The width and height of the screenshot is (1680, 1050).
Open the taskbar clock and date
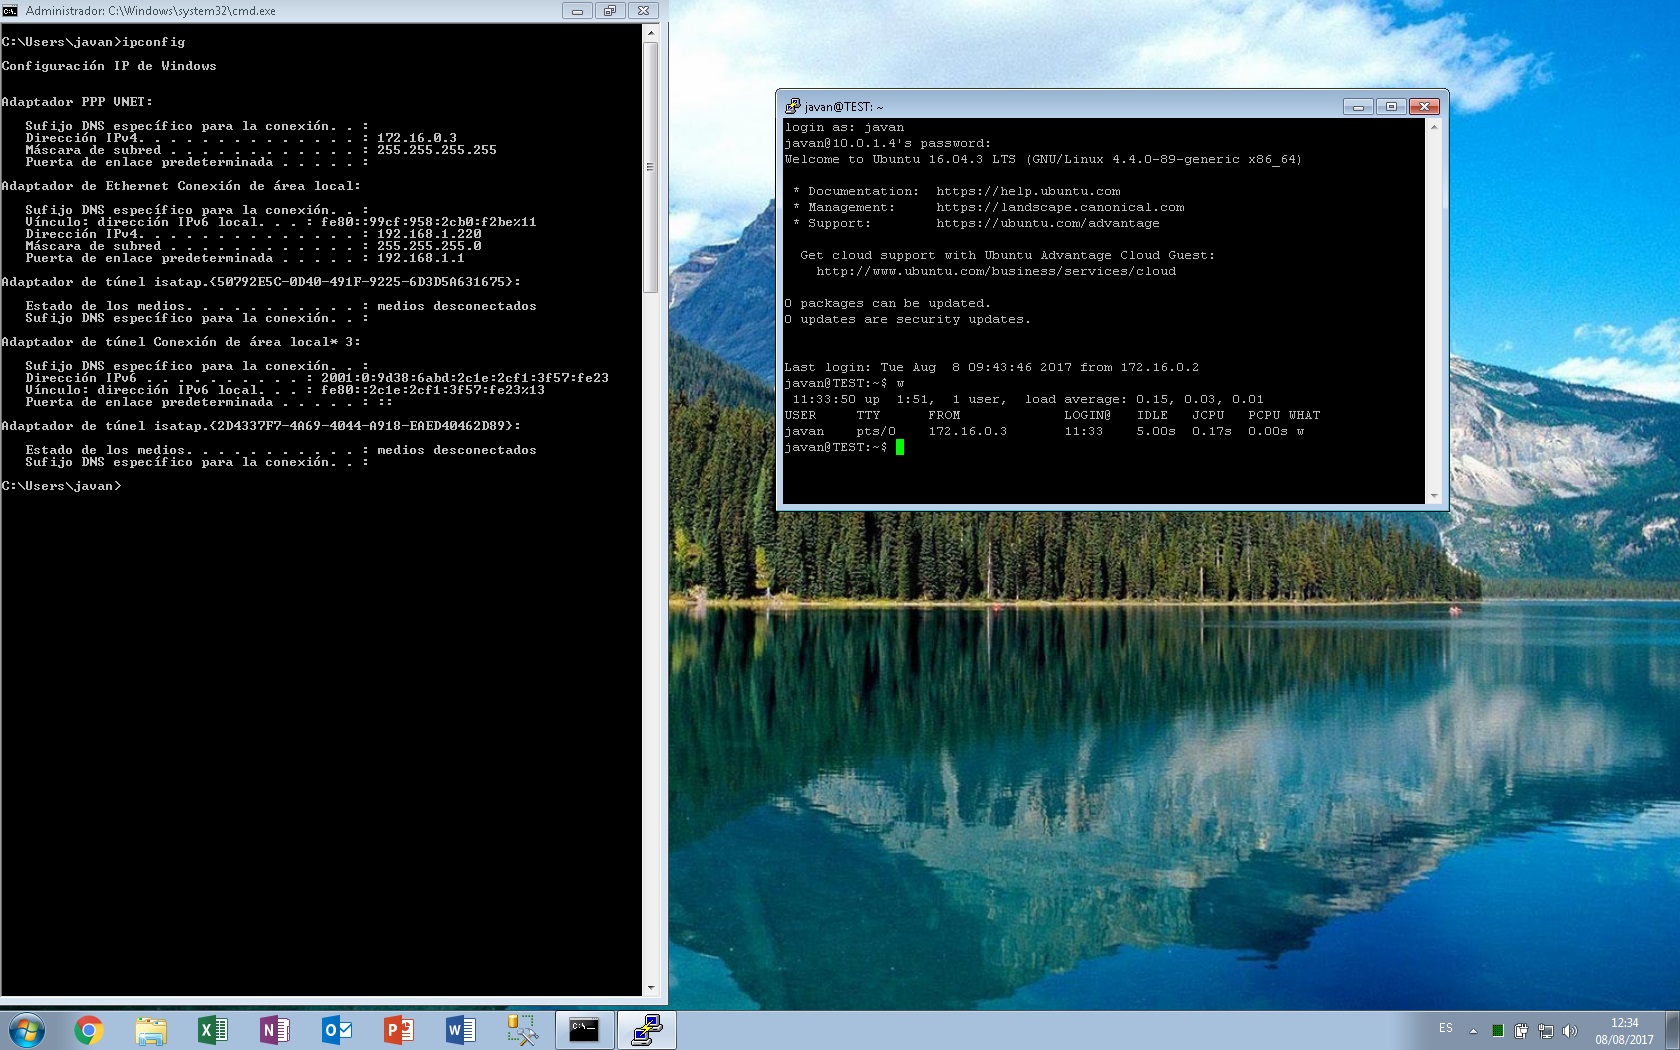pyautogui.click(x=1624, y=1031)
